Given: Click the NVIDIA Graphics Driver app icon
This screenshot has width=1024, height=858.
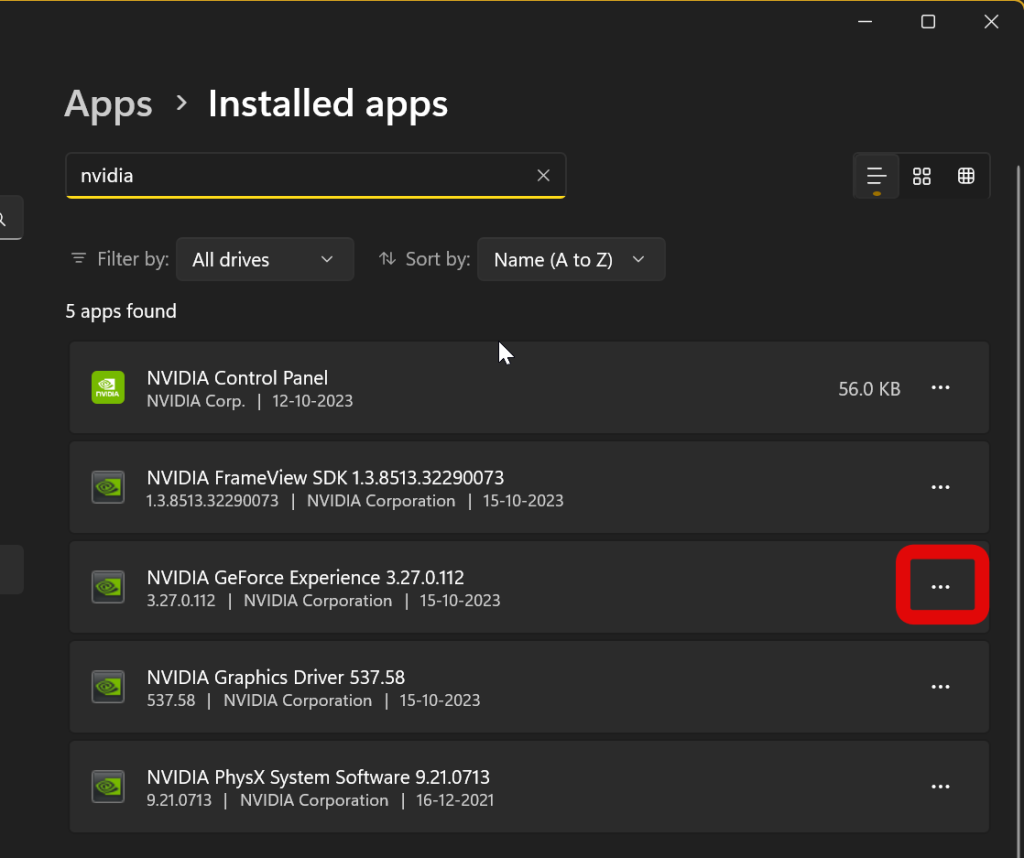Looking at the screenshot, I should click(108, 687).
